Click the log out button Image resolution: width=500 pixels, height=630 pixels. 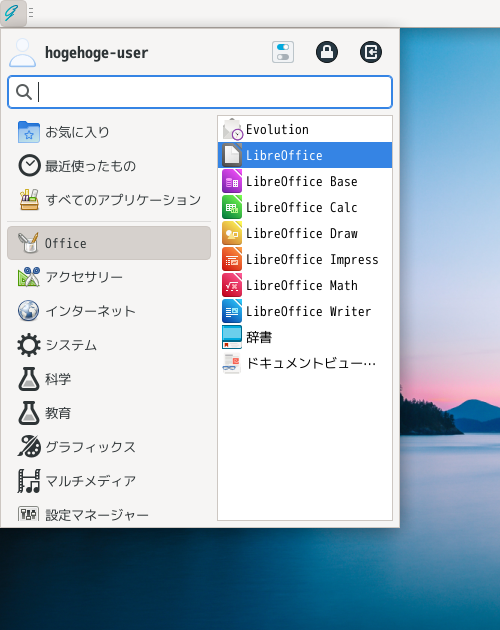371,52
